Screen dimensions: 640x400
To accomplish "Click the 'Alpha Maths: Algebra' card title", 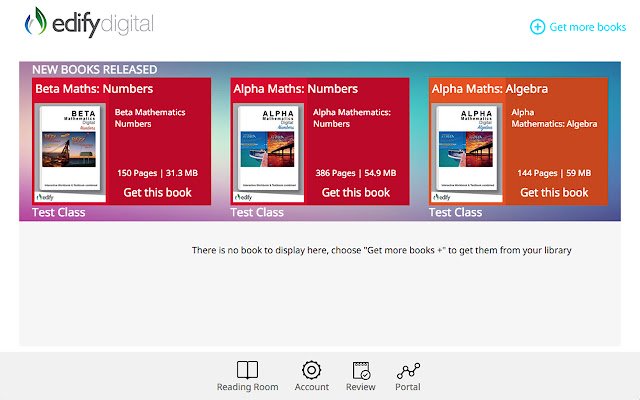I will pos(490,89).
